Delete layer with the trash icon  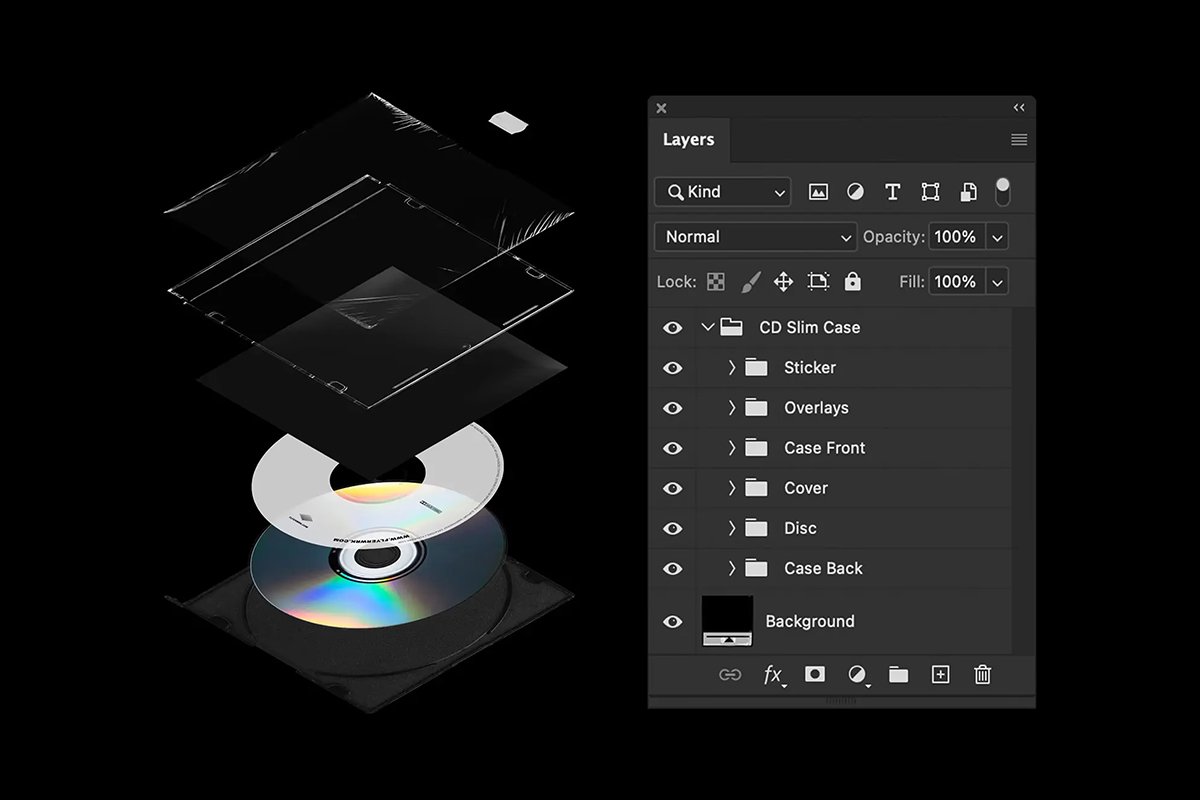[x=982, y=675]
